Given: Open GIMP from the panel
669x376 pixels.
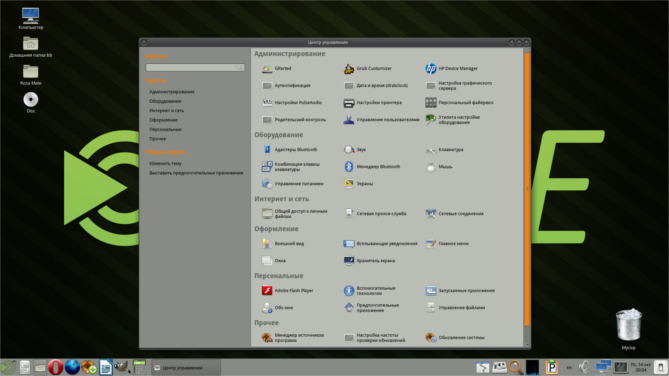Looking at the screenshot, I should pyautogui.click(x=122, y=367).
